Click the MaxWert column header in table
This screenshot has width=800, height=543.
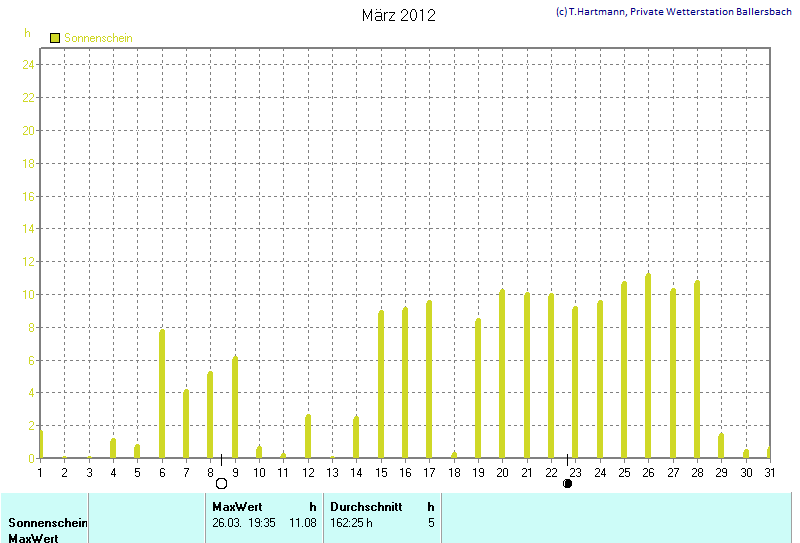coord(237,507)
